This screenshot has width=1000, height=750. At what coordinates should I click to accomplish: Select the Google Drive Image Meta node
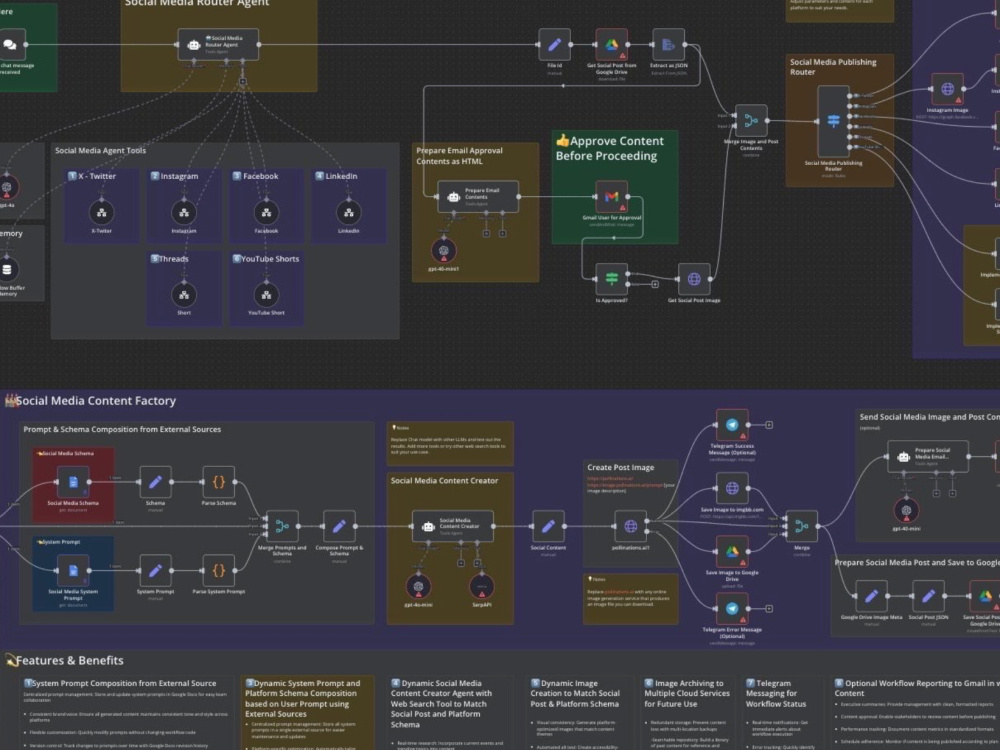click(x=871, y=596)
